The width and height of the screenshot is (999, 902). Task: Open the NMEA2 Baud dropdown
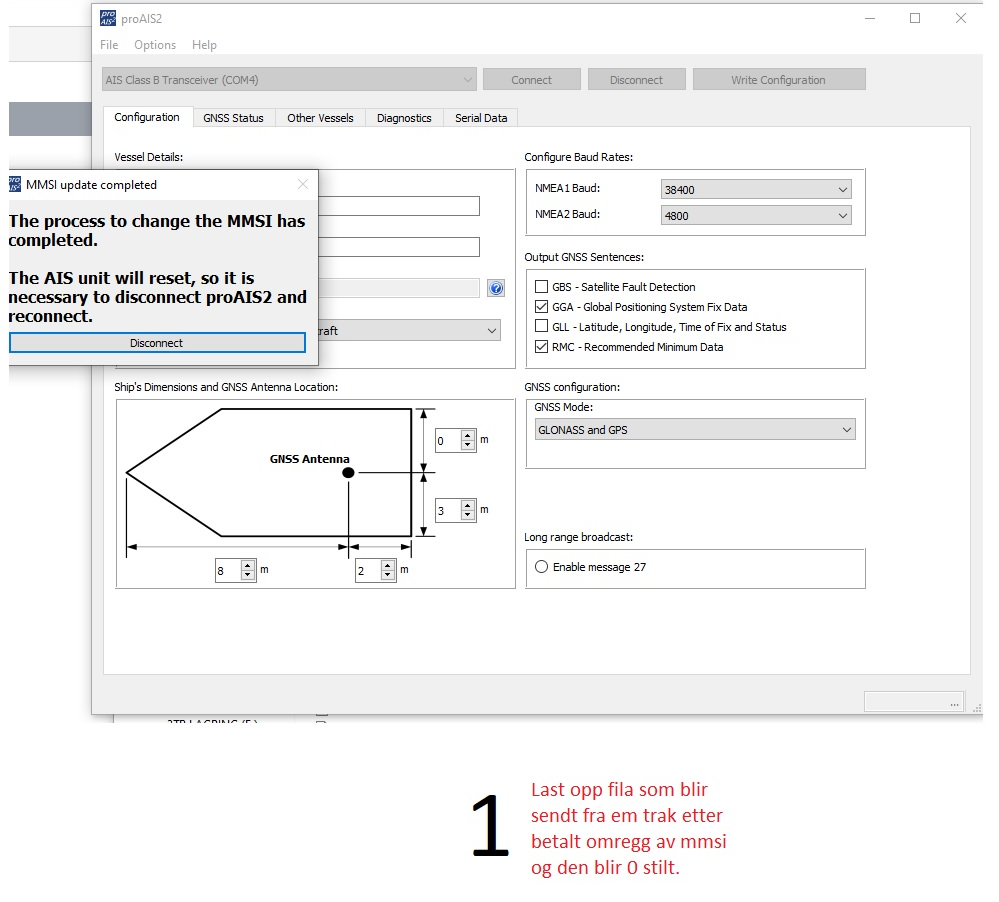point(756,215)
